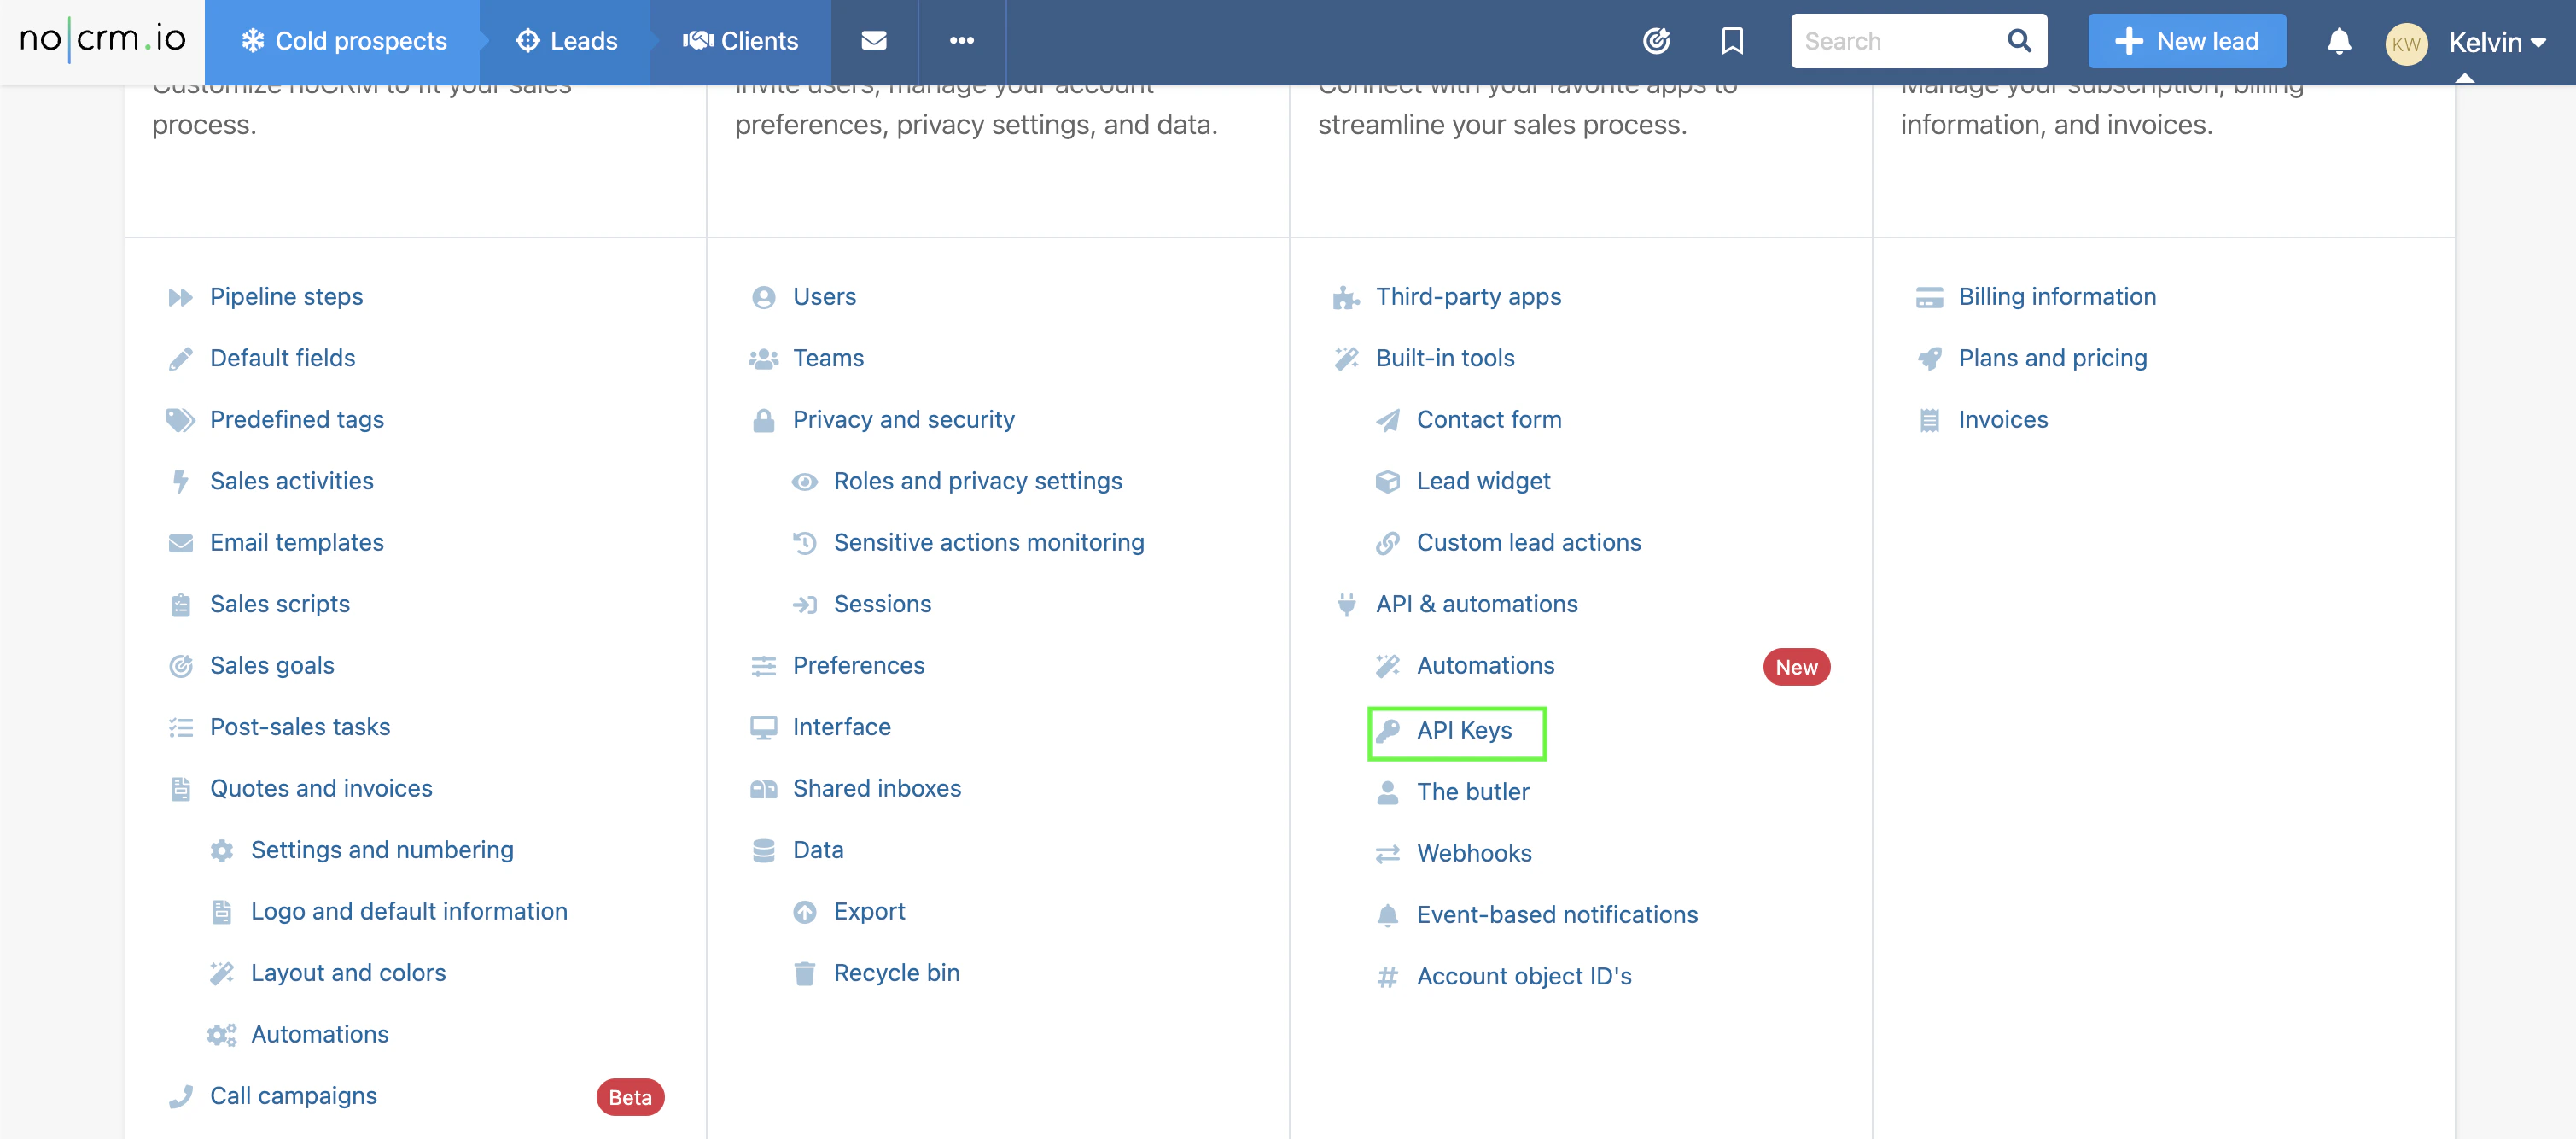Viewport: 2576px width, 1139px height.
Task: Switch to the Clients tab
Action: [740, 41]
